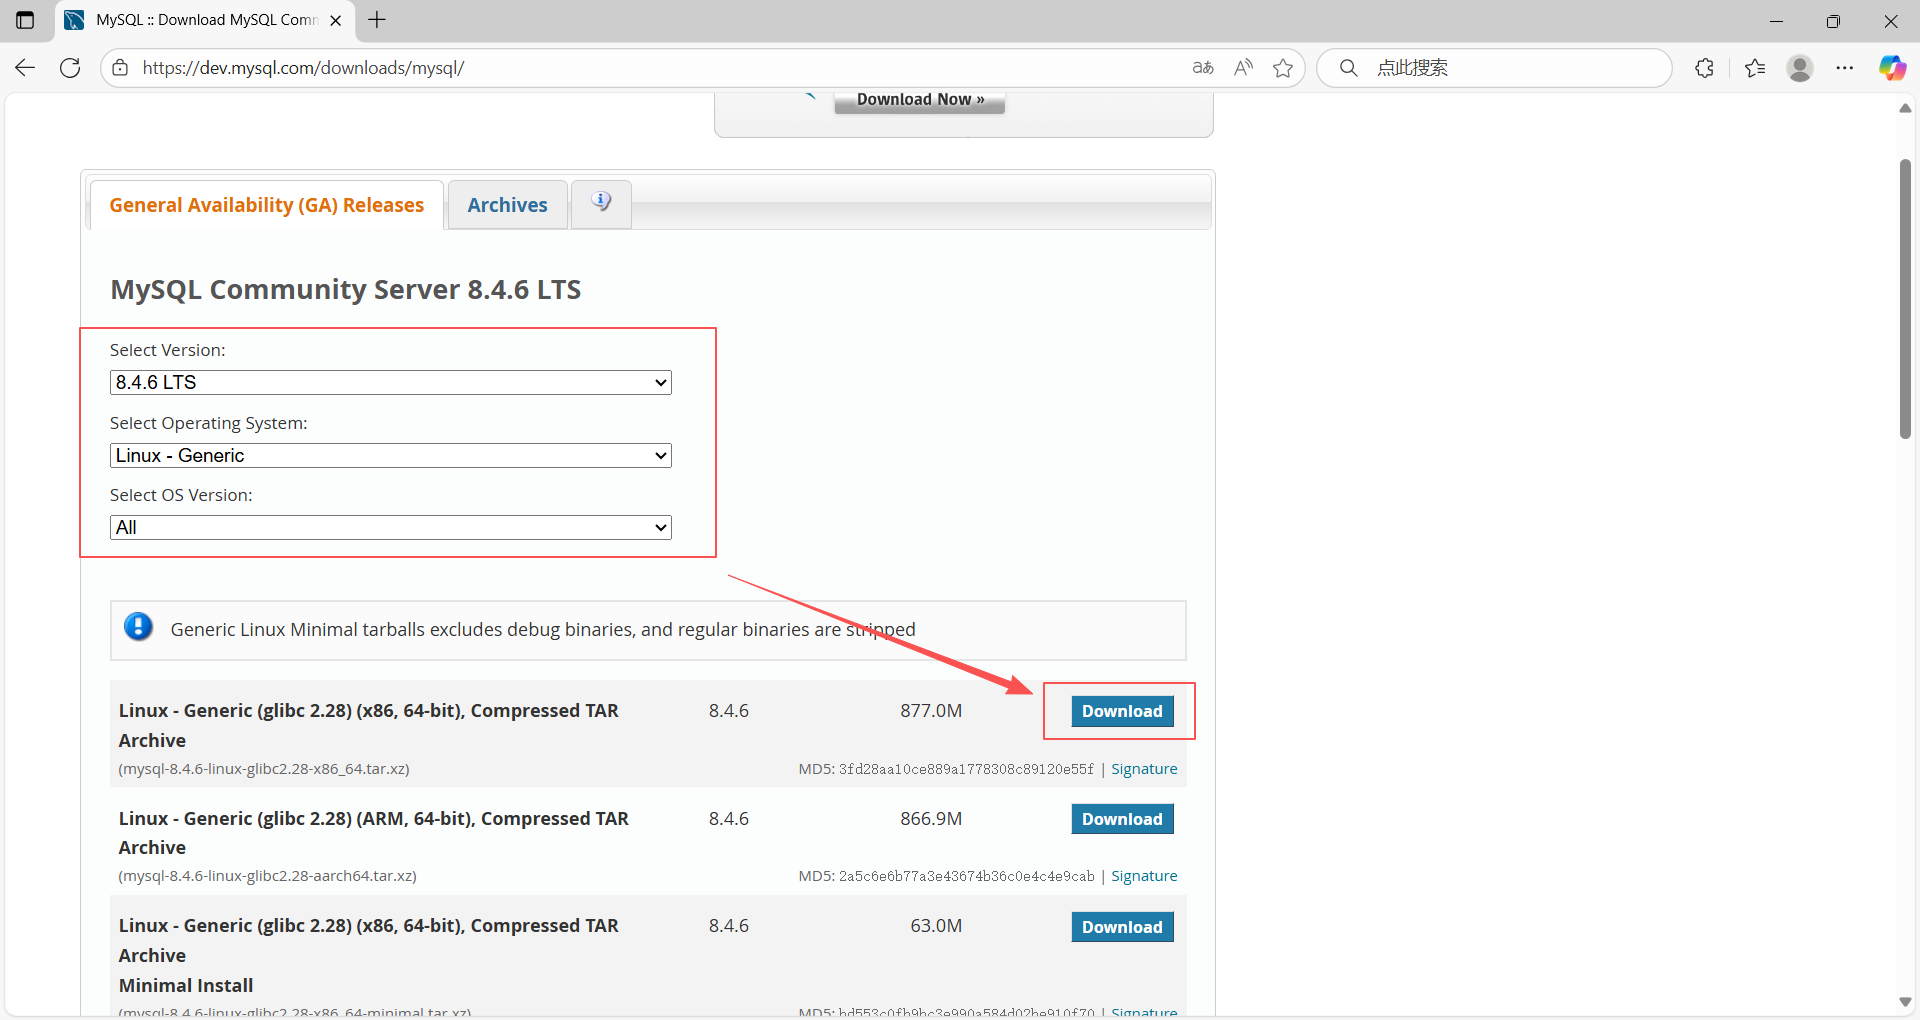This screenshot has height=1020, width=1920.
Task: Open favorites list icon
Action: pos(1755,68)
